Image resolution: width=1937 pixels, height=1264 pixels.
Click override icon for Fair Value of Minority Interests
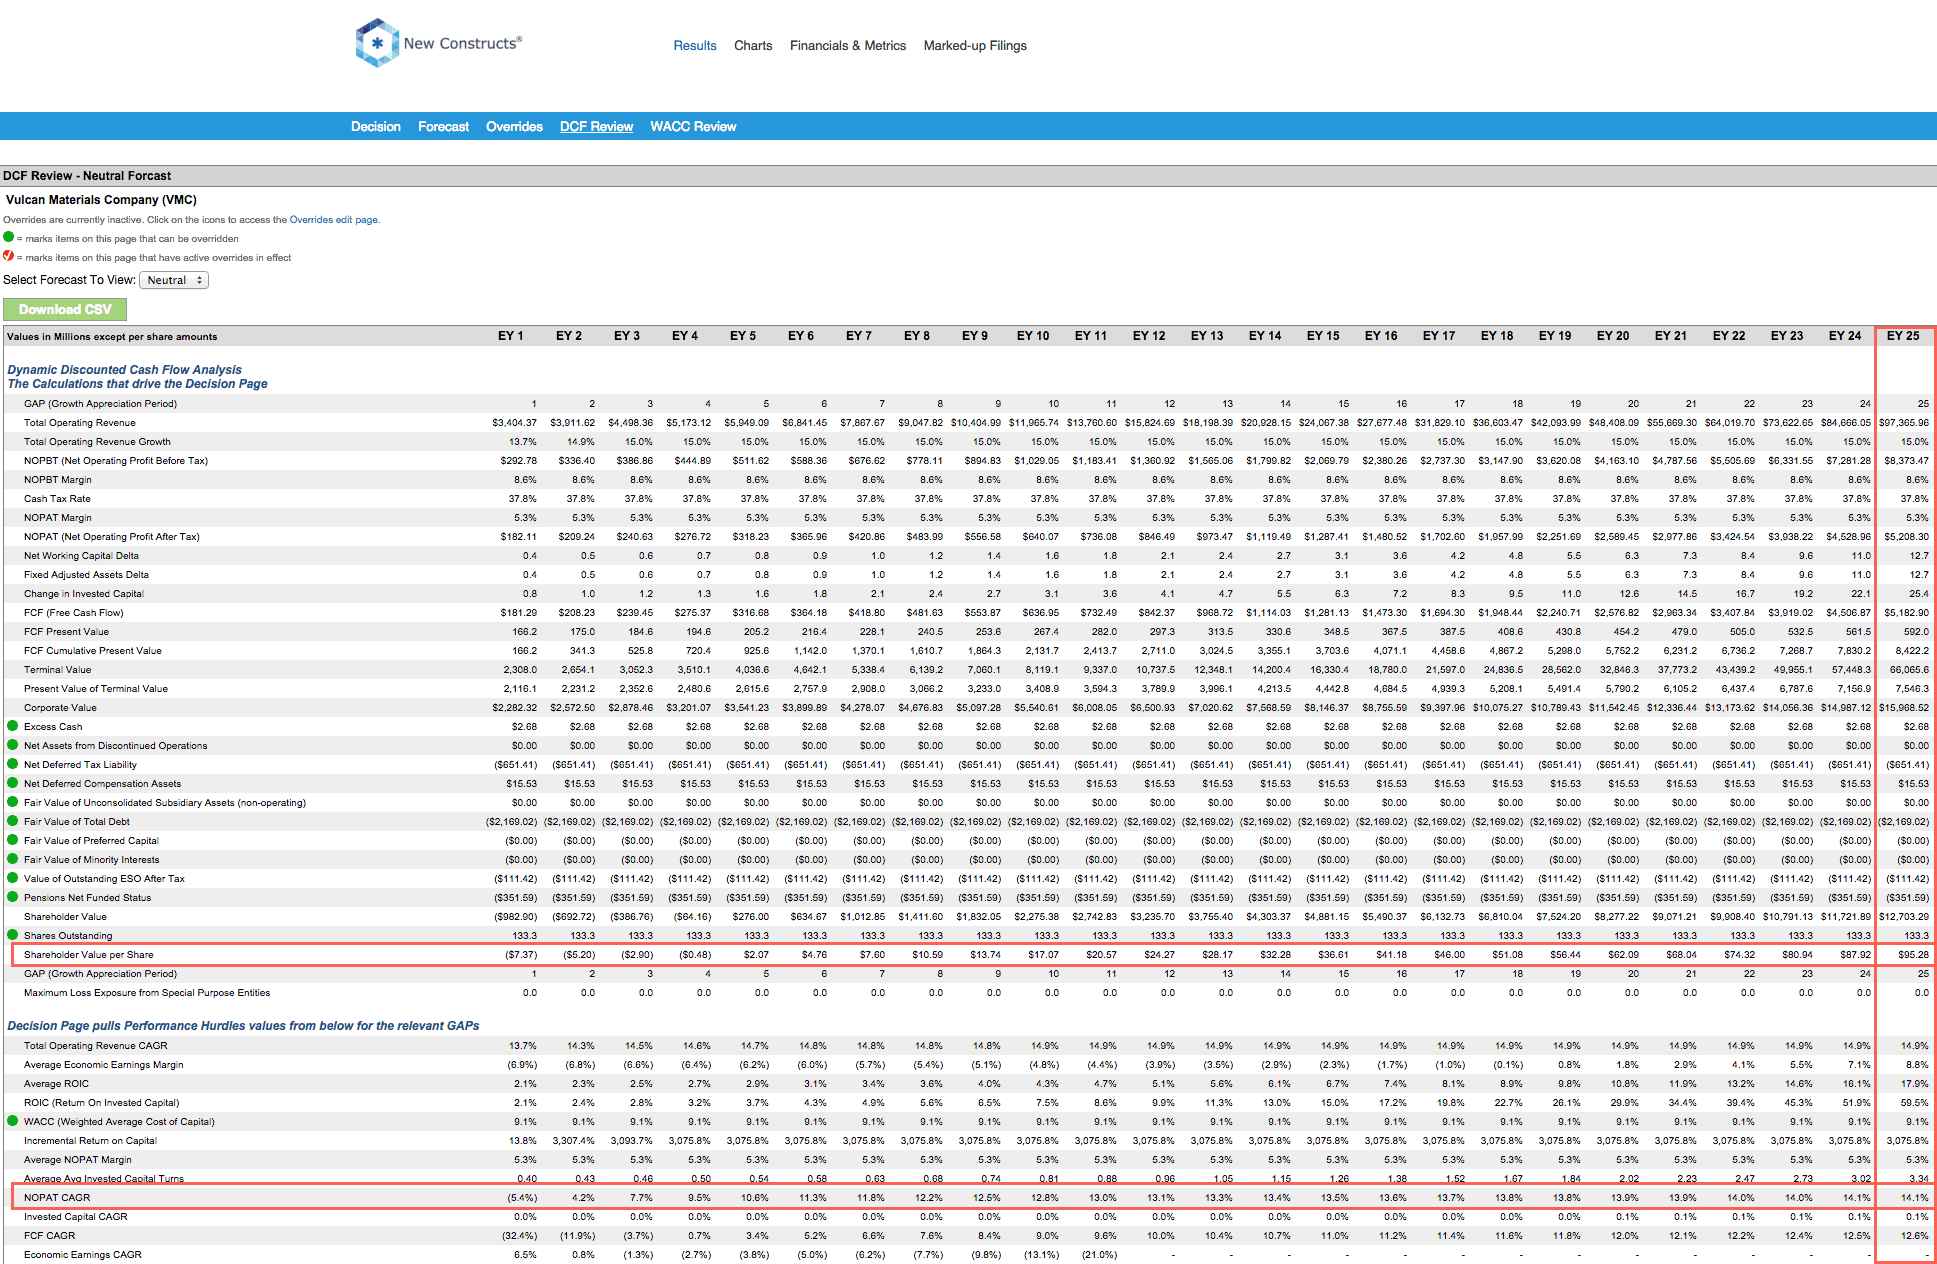[x=13, y=859]
